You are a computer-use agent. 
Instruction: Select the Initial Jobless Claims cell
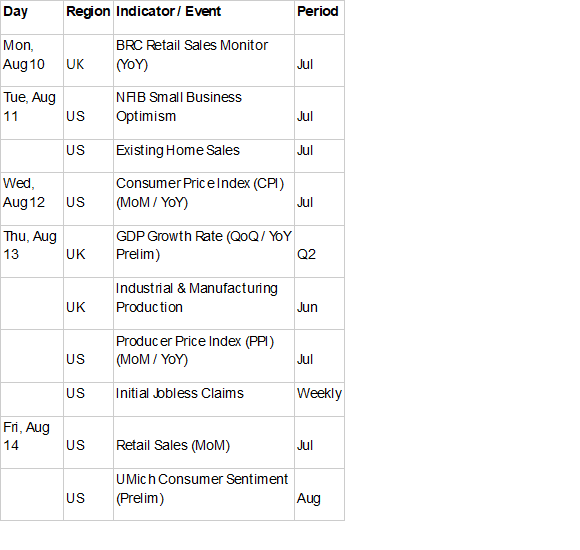tap(204, 399)
